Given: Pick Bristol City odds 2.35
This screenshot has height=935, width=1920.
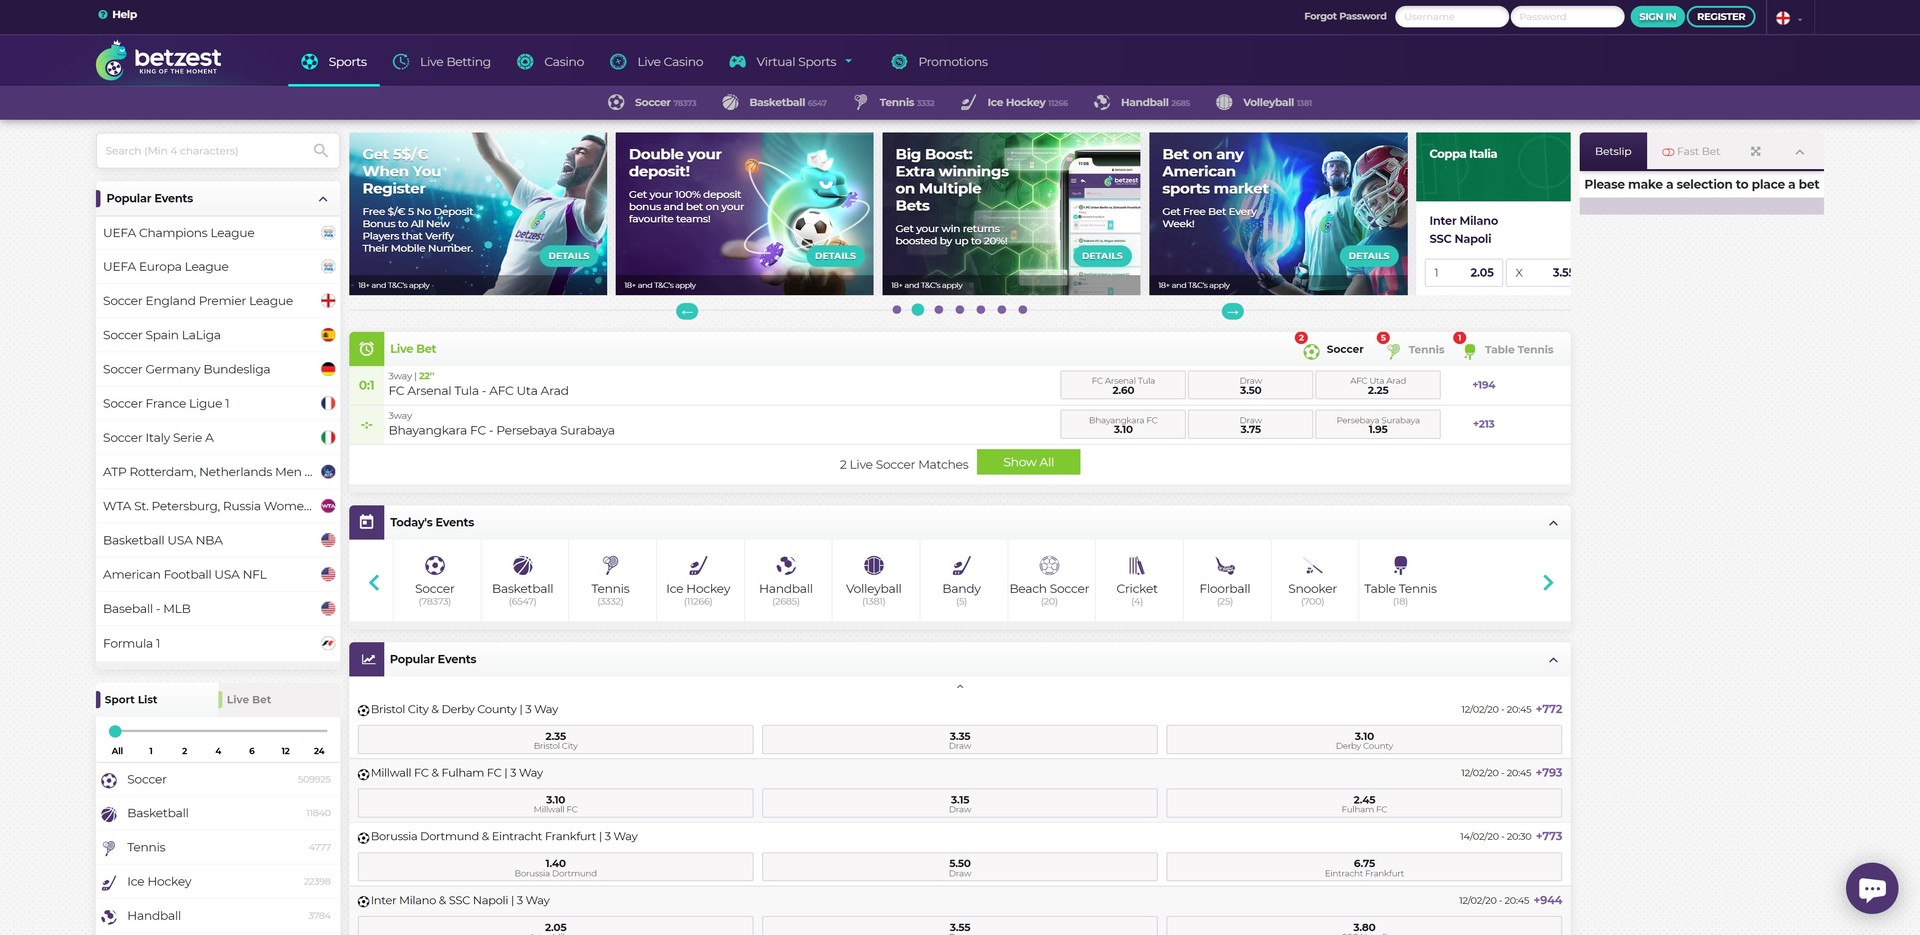Looking at the screenshot, I should tap(555, 740).
